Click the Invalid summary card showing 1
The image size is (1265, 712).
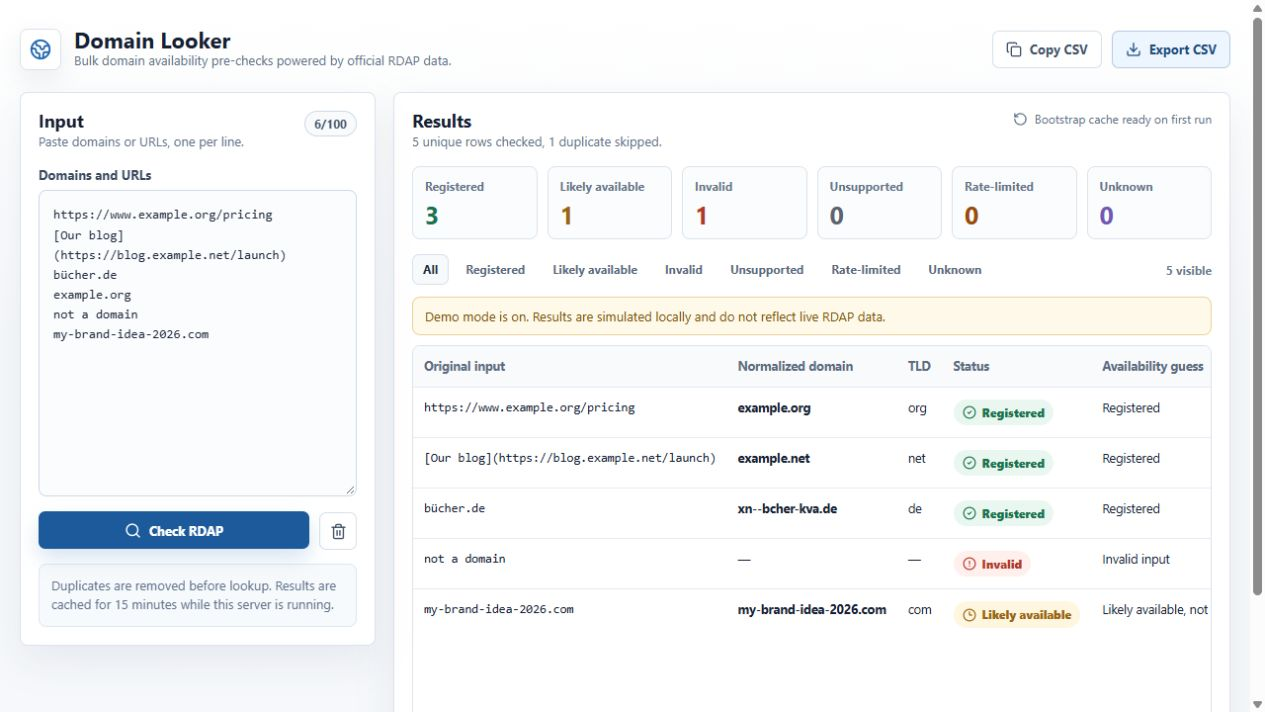coord(745,203)
